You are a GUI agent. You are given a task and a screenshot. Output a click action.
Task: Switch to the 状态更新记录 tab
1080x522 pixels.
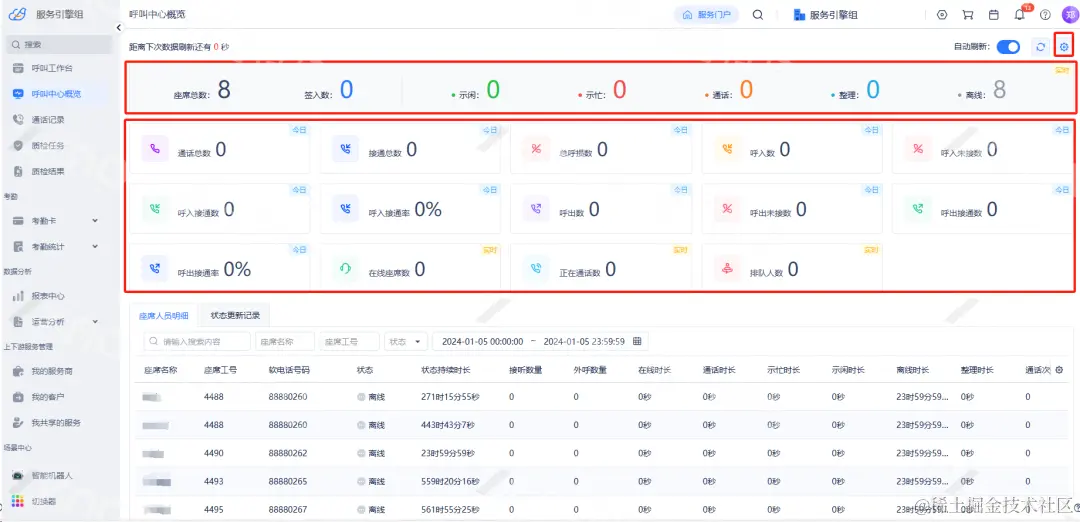pyautogui.click(x=236, y=315)
